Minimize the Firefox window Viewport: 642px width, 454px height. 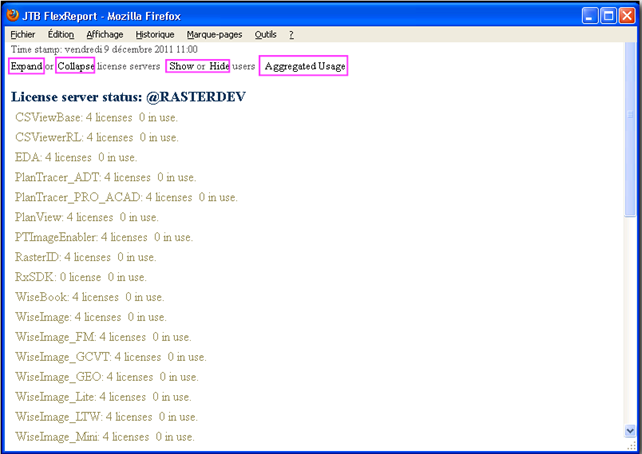coord(590,16)
